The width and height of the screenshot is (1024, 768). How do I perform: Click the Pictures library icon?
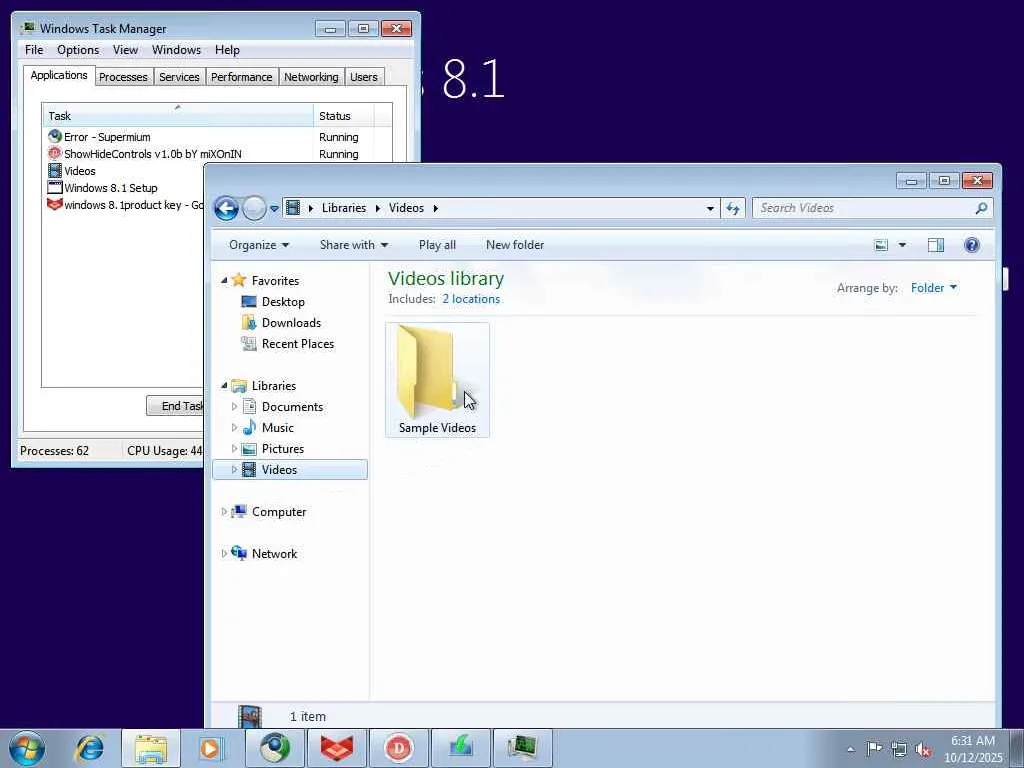pos(249,449)
